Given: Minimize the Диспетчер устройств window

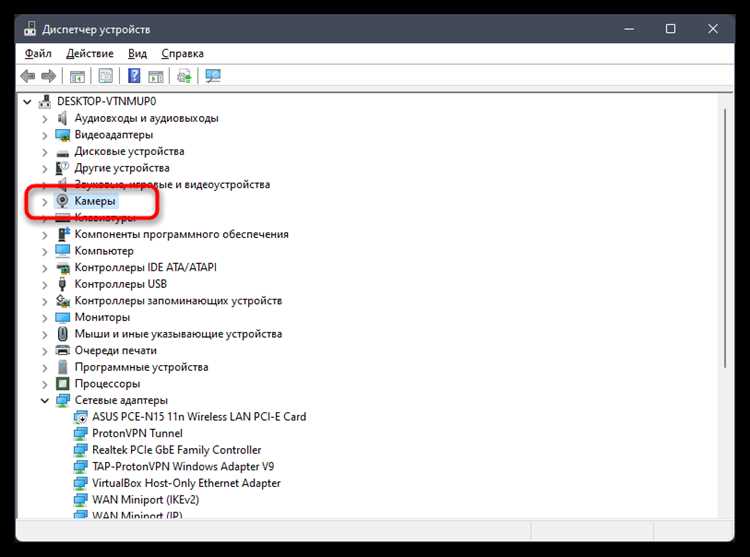Looking at the screenshot, I should pyautogui.click(x=629, y=29).
